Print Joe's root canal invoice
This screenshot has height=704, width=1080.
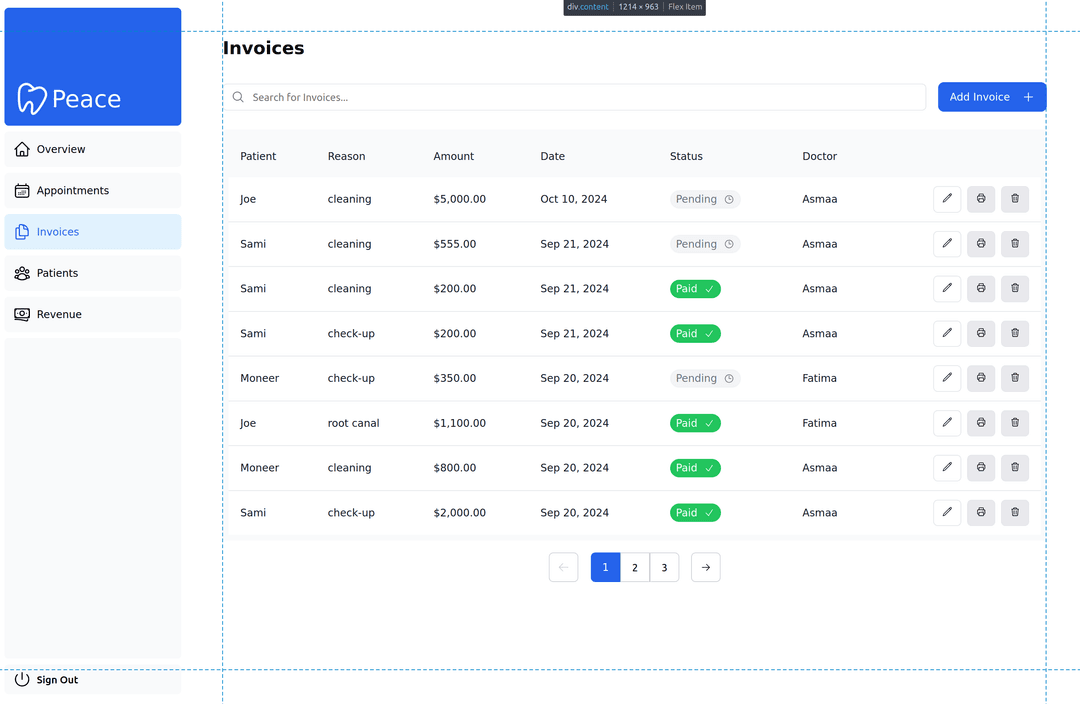click(x=981, y=423)
